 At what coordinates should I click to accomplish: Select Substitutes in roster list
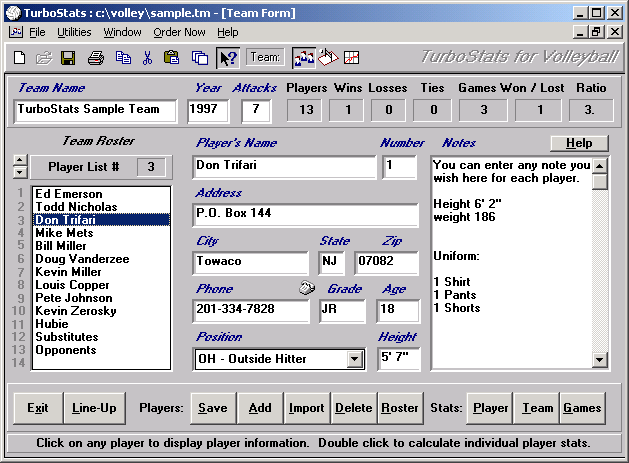[x=101, y=337]
